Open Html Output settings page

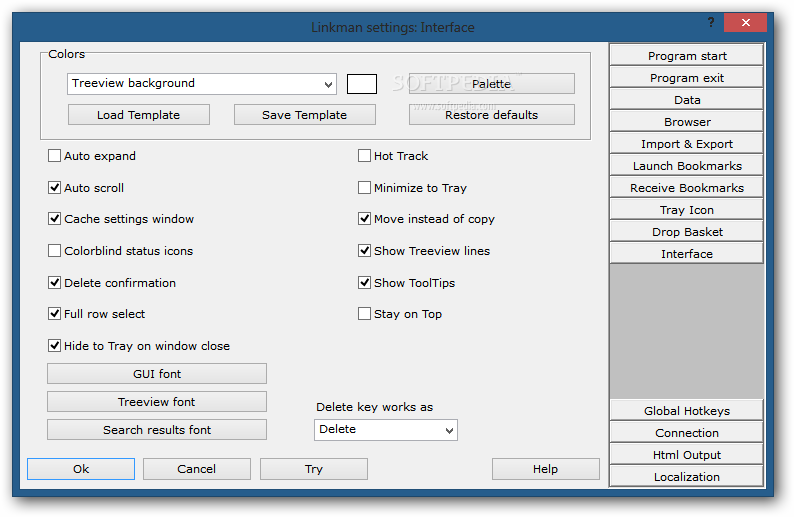pos(686,455)
